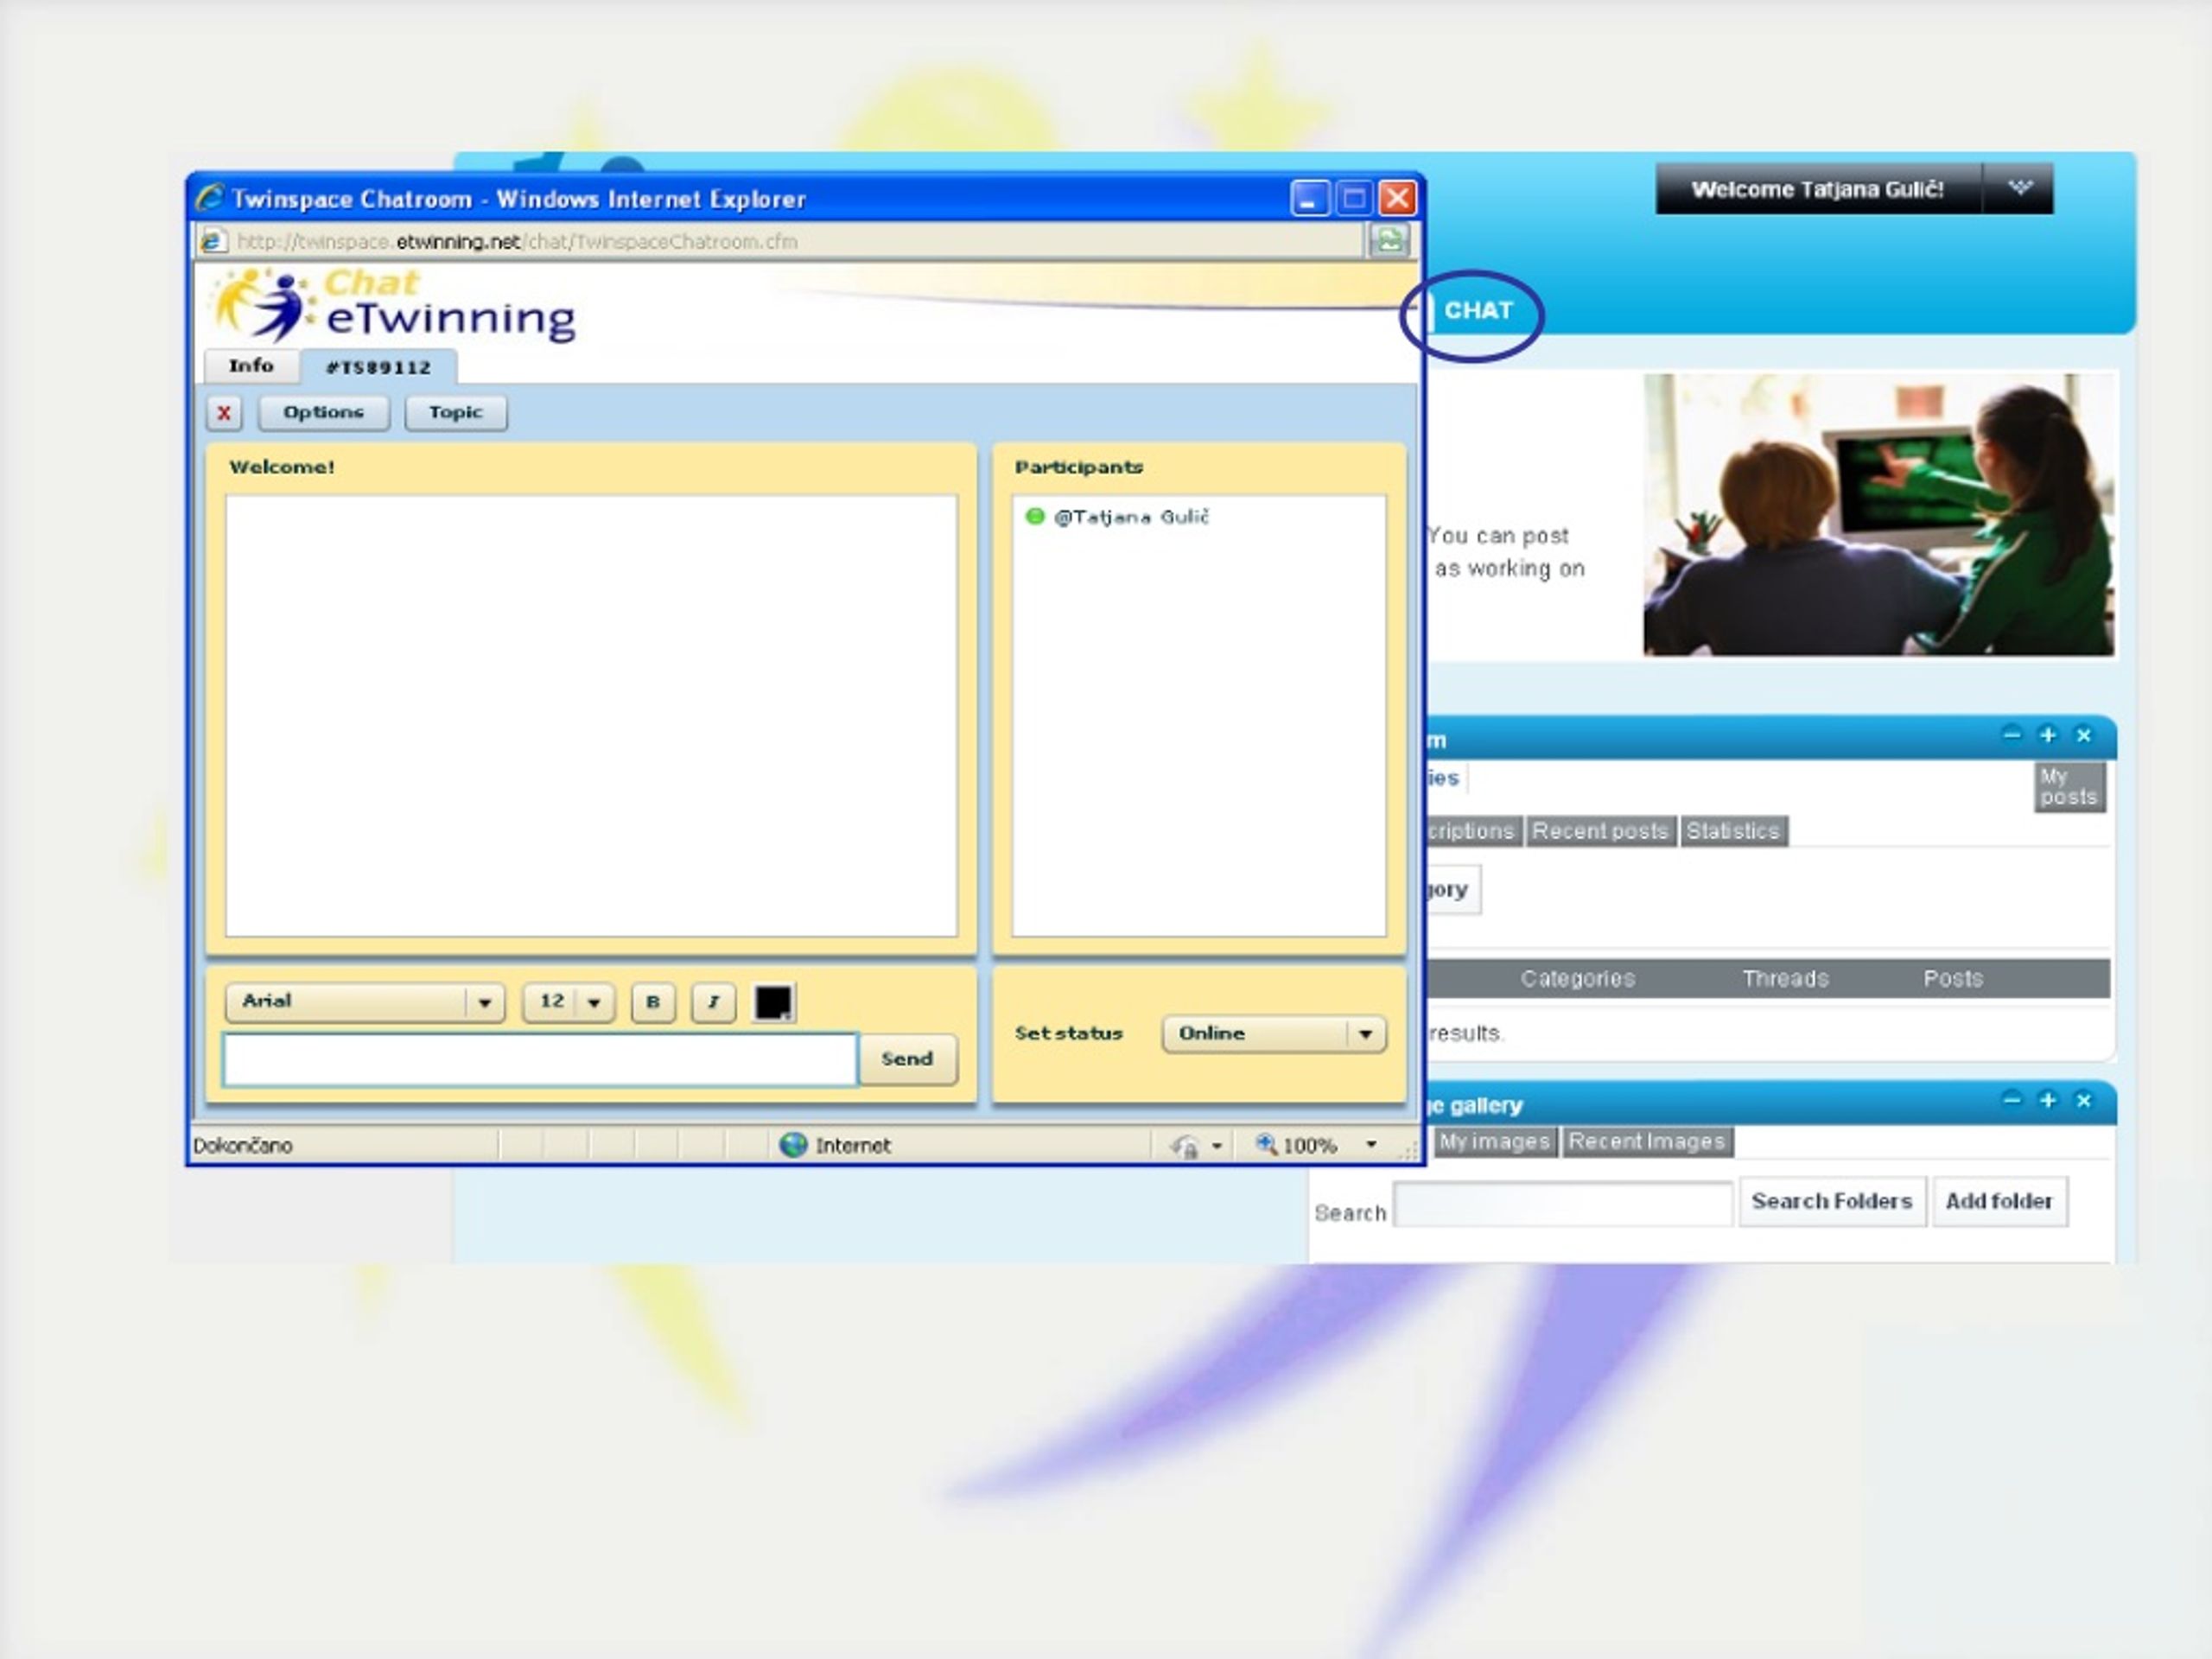Close the chat tab with the red X button

(224, 413)
